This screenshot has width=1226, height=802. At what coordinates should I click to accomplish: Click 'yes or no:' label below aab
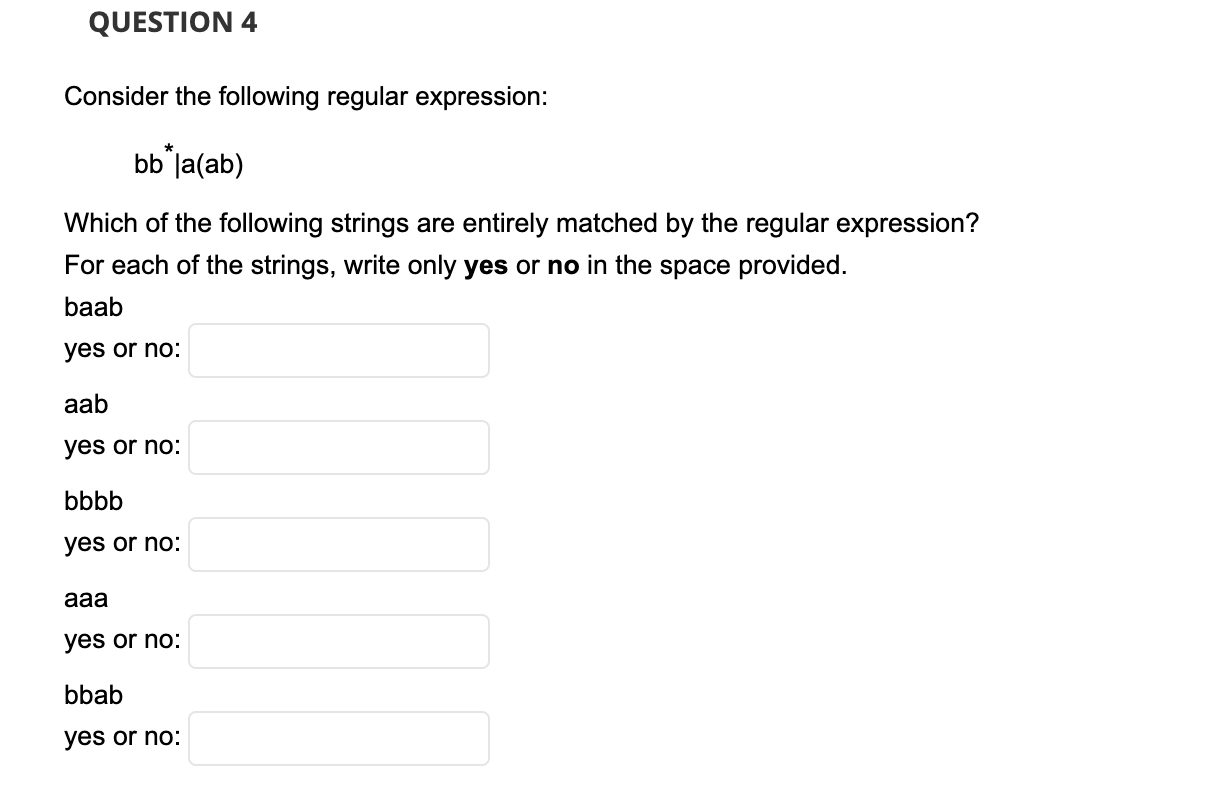122,448
